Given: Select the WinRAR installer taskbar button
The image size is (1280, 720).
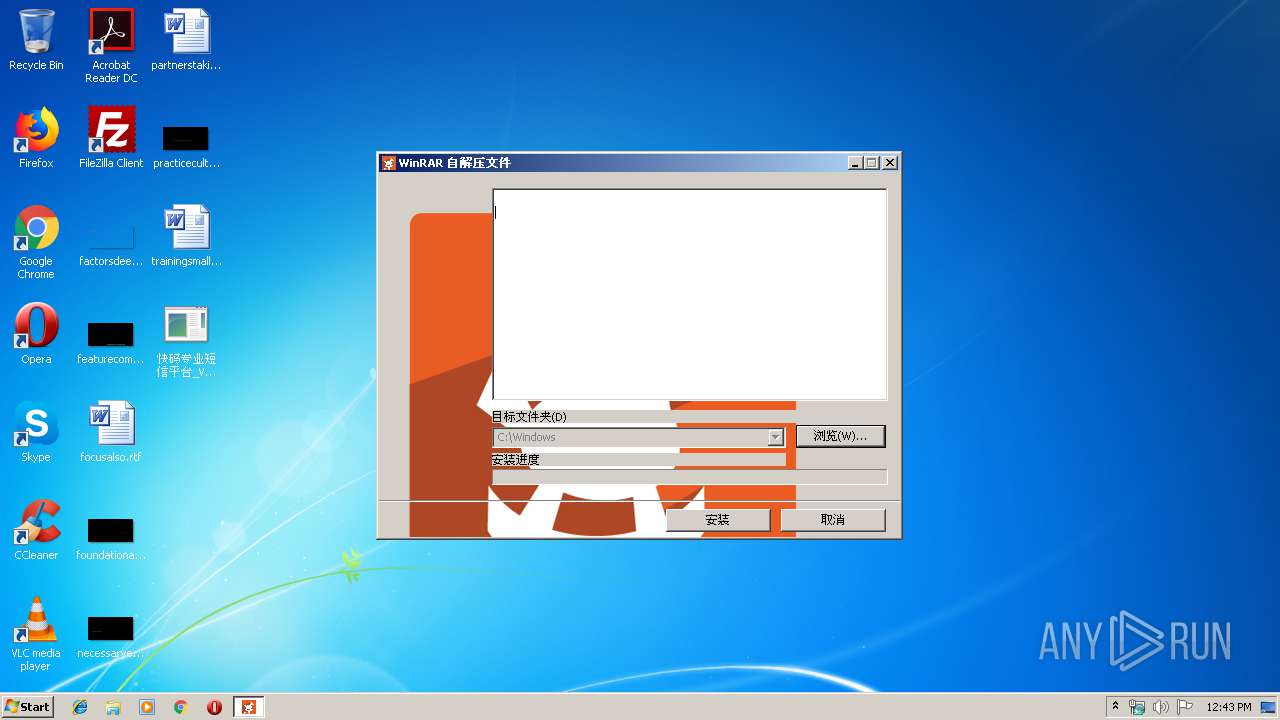Looking at the screenshot, I should pyautogui.click(x=249, y=707).
